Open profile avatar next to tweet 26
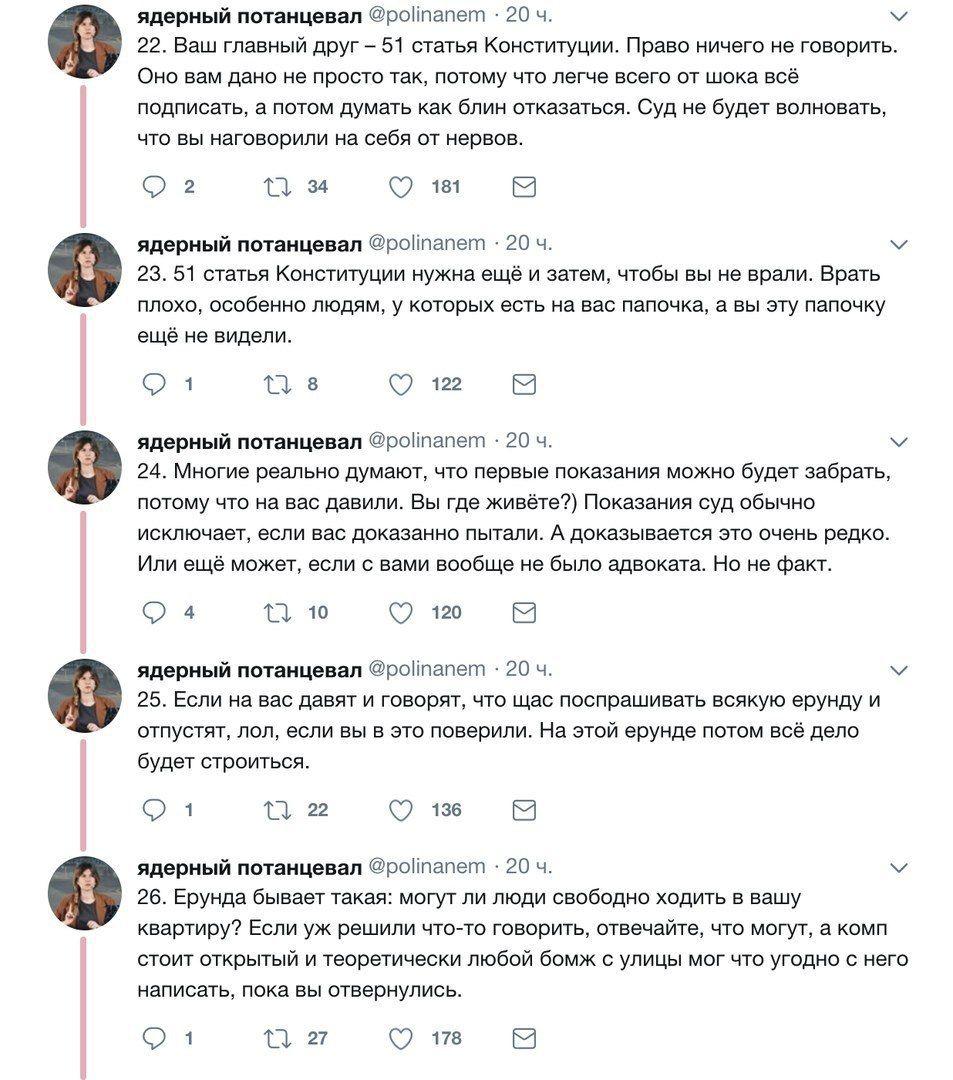The width and height of the screenshot is (953, 1080). 85,893
